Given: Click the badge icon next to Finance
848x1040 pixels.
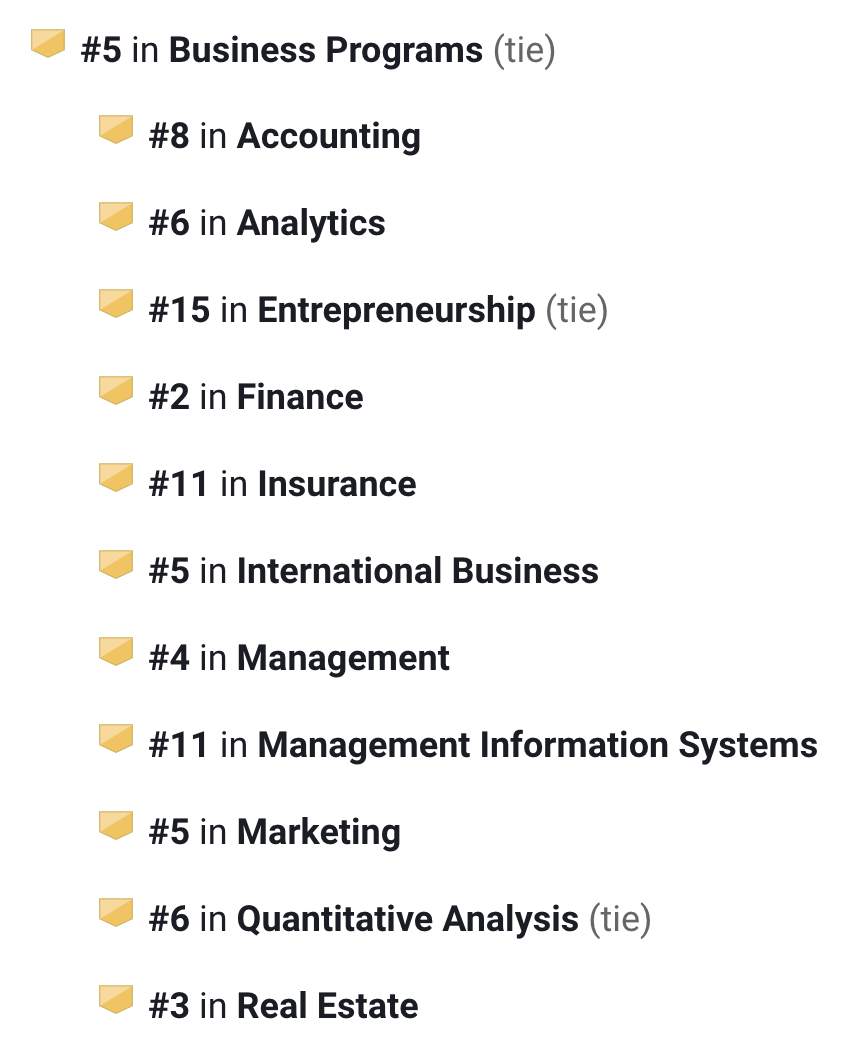Looking at the screenshot, I should tap(116, 391).
